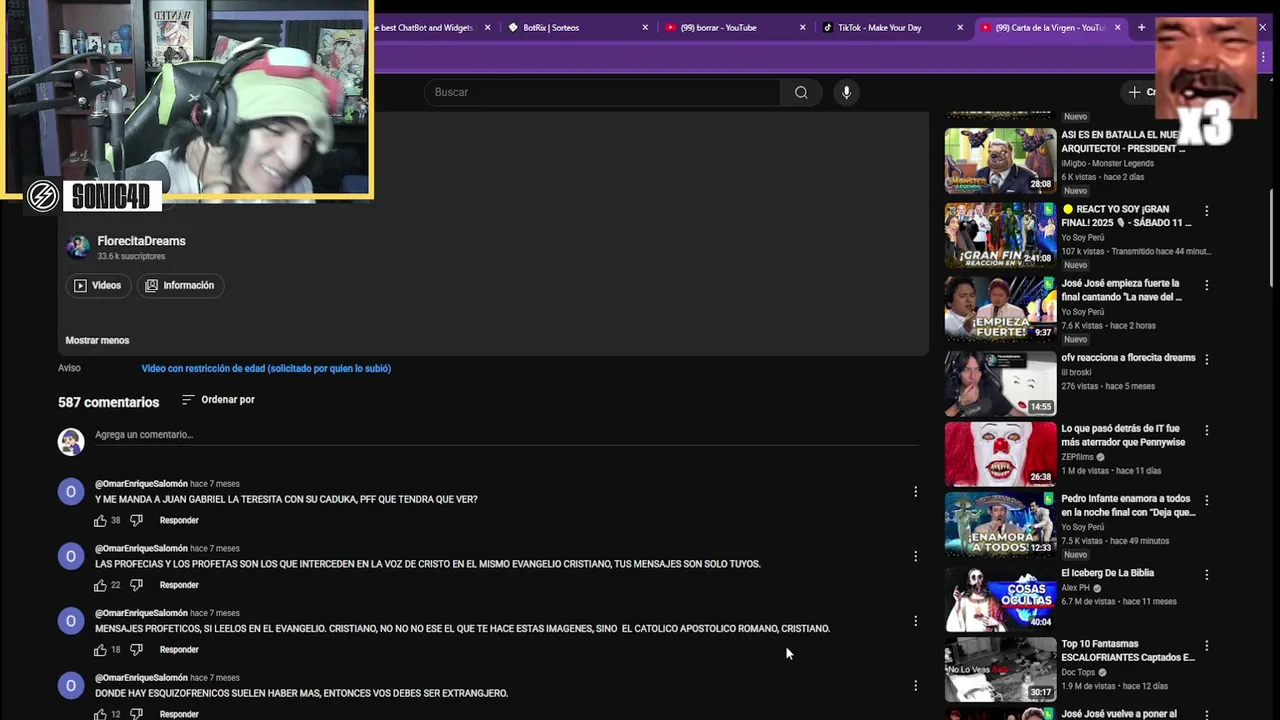This screenshot has width=1280, height=720.
Task: Click the search magnifier button
Action: [801, 92]
